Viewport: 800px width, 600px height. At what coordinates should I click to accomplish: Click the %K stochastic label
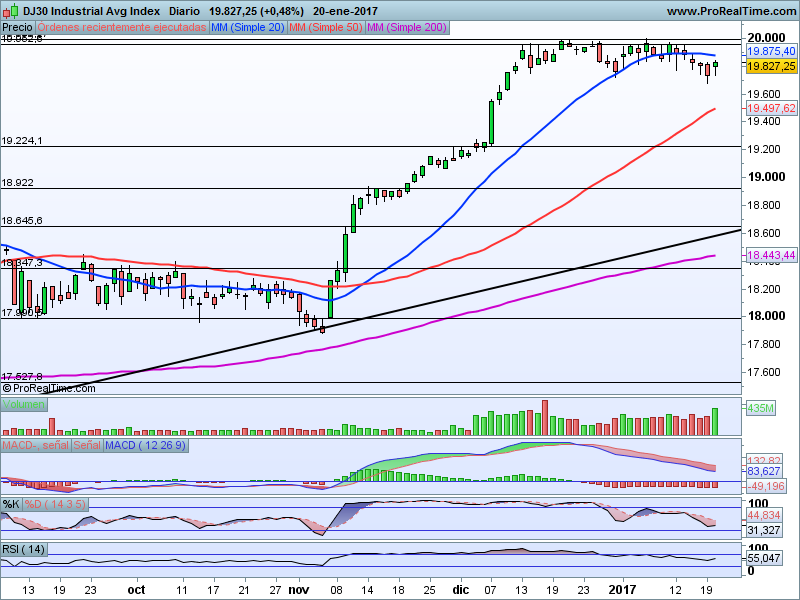11,505
